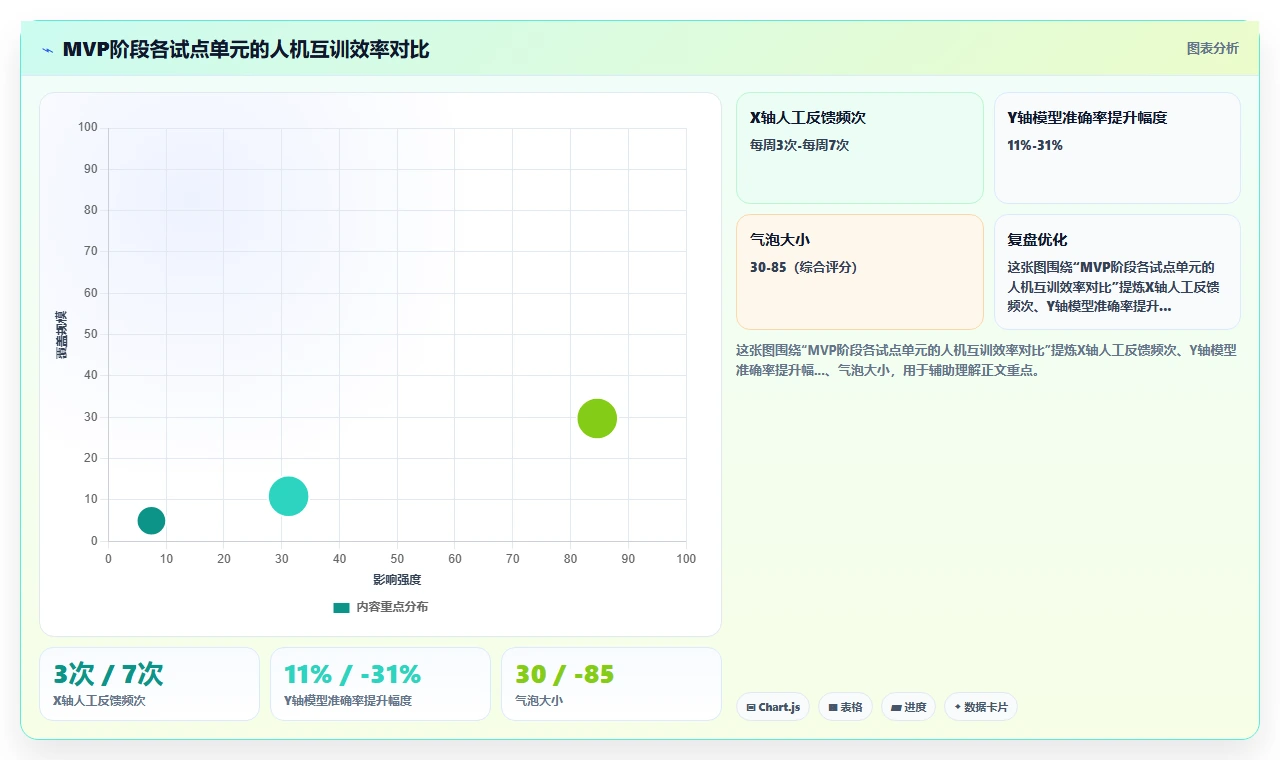1280x760 pixels.
Task: Click the 11%-31% value text
Action: [x=1035, y=145]
